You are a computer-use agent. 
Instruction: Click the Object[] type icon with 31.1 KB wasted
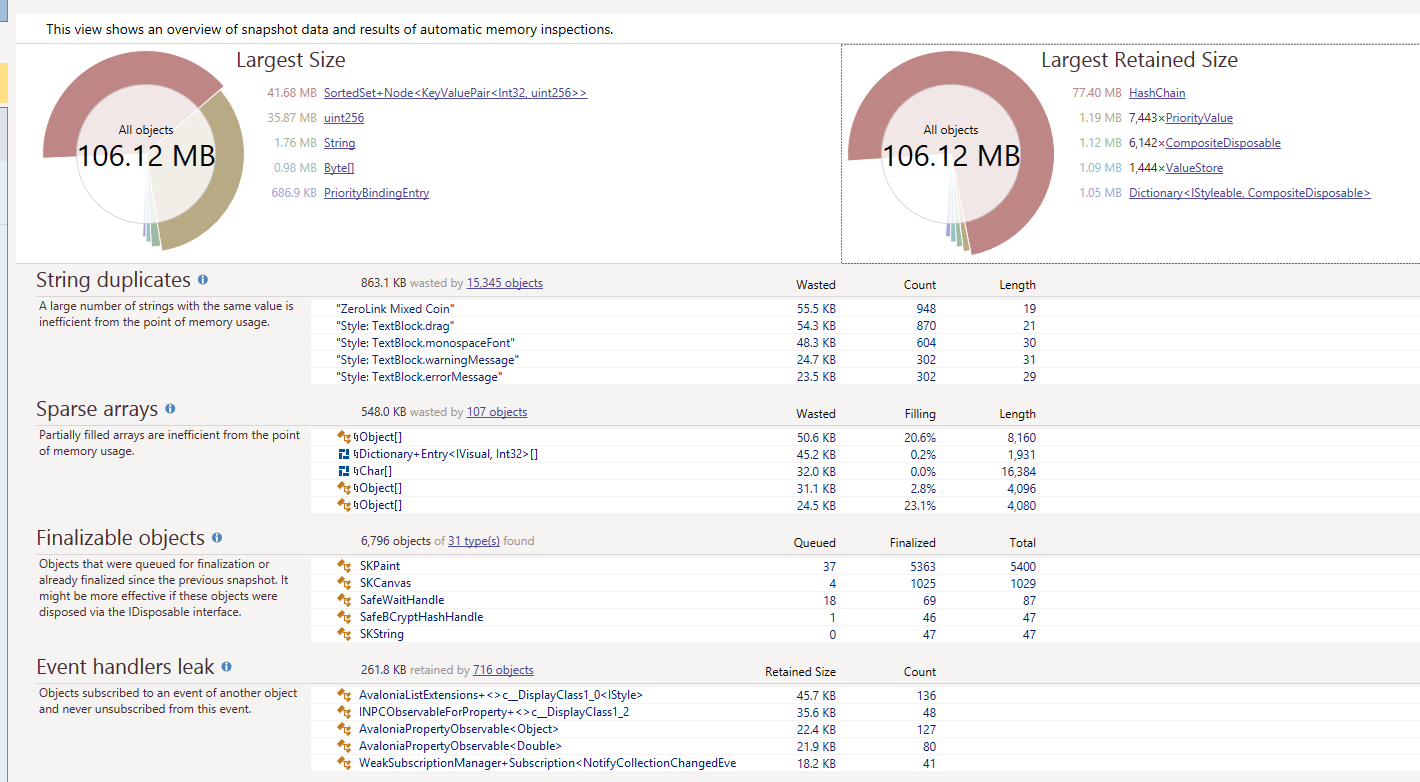click(344, 488)
